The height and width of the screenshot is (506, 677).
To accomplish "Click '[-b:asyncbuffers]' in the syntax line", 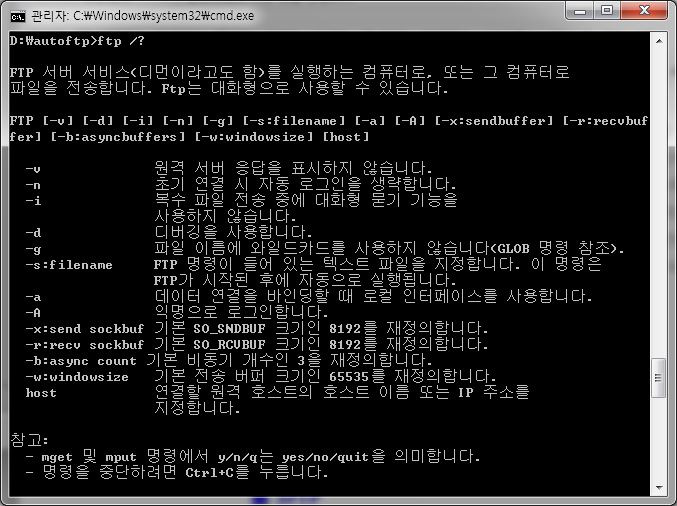I will pos(118,137).
